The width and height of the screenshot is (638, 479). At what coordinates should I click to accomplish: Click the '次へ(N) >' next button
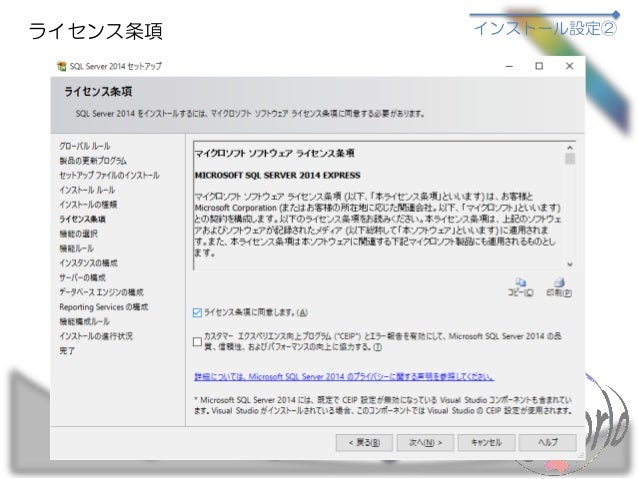tap(425, 442)
